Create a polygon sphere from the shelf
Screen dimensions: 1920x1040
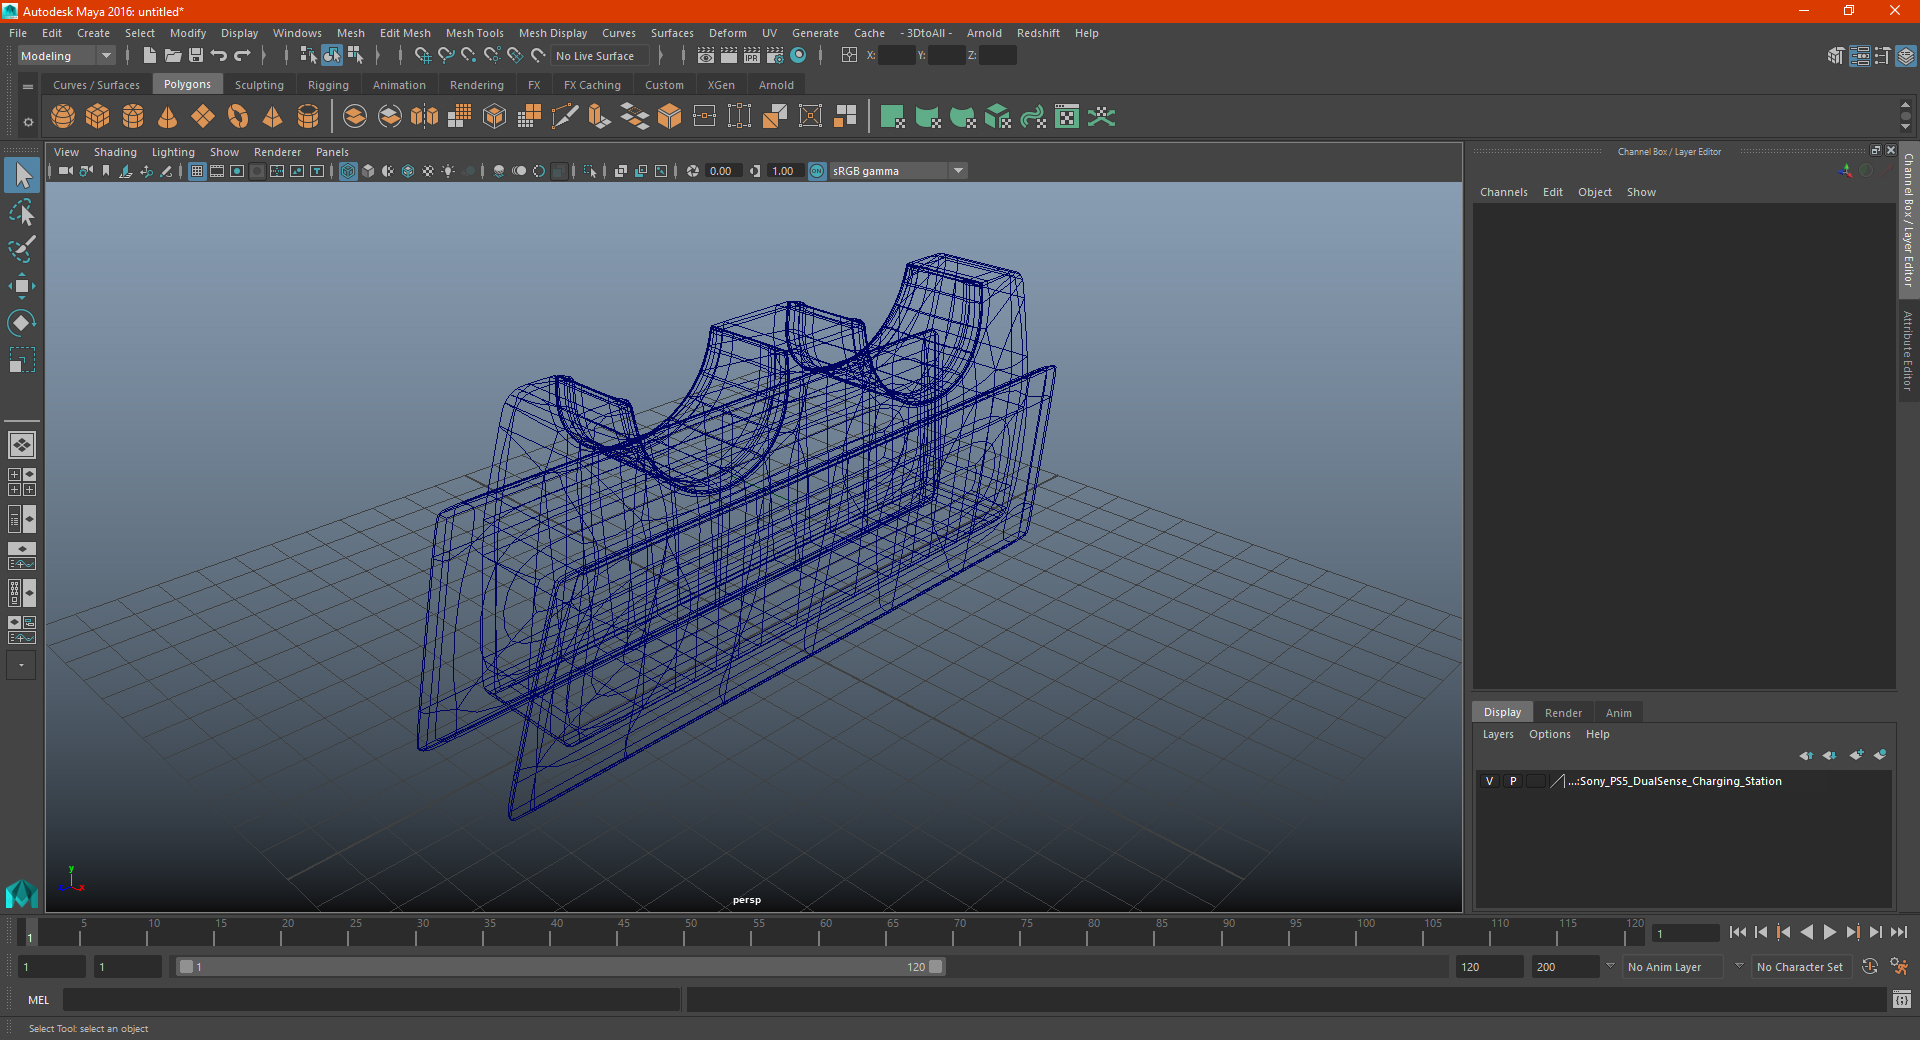63,117
